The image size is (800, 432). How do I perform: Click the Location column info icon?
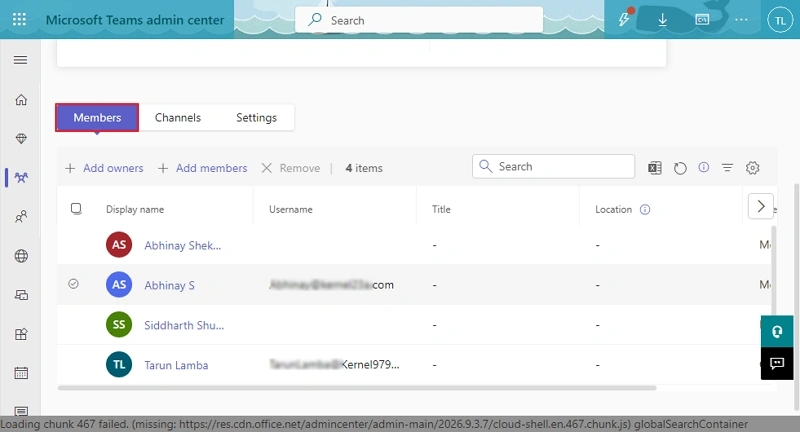[x=645, y=210]
